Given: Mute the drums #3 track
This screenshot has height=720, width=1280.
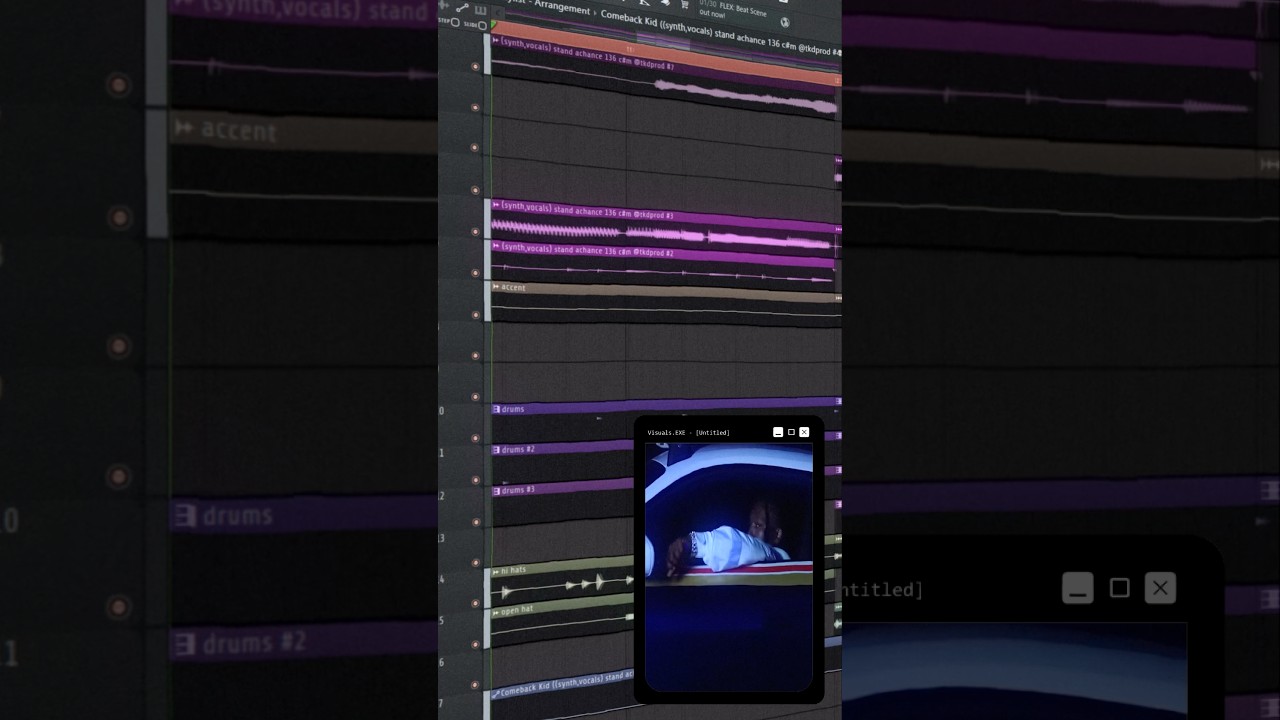Looking at the screenshot, I should click(475, 520).
